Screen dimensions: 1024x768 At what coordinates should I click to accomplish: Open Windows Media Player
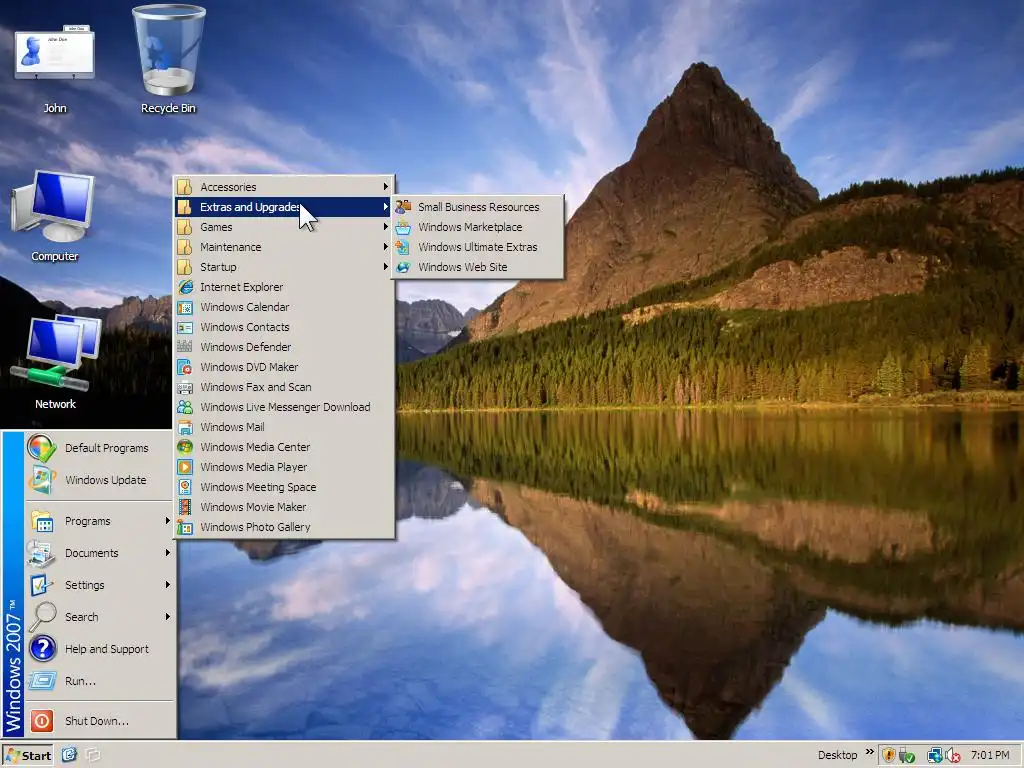coord(285,467)
